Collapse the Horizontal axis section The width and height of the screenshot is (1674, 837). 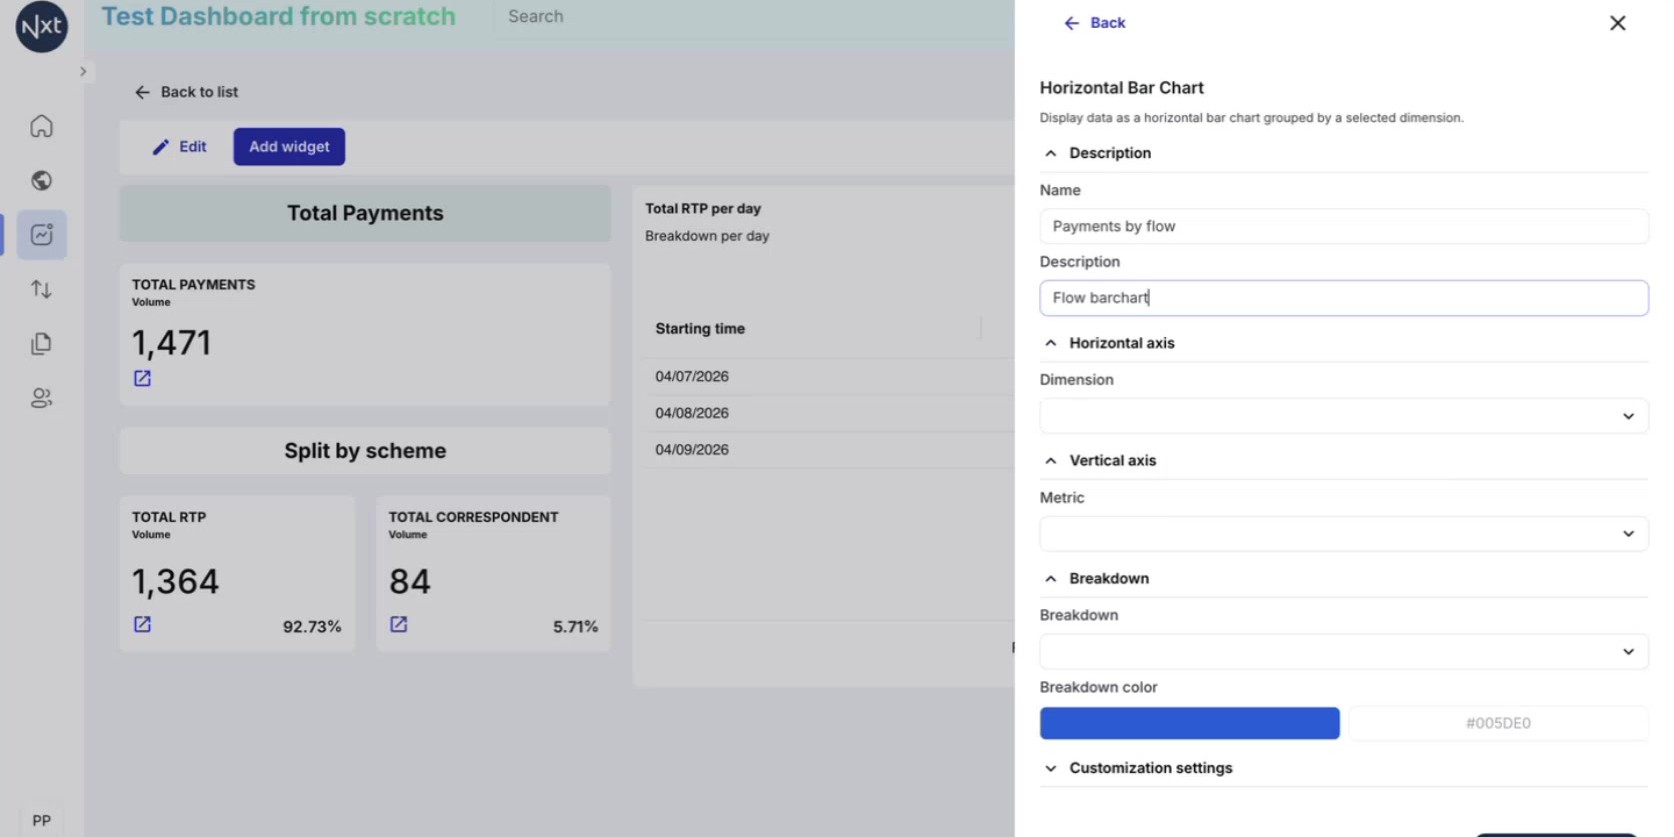[x=1050, y=343]
